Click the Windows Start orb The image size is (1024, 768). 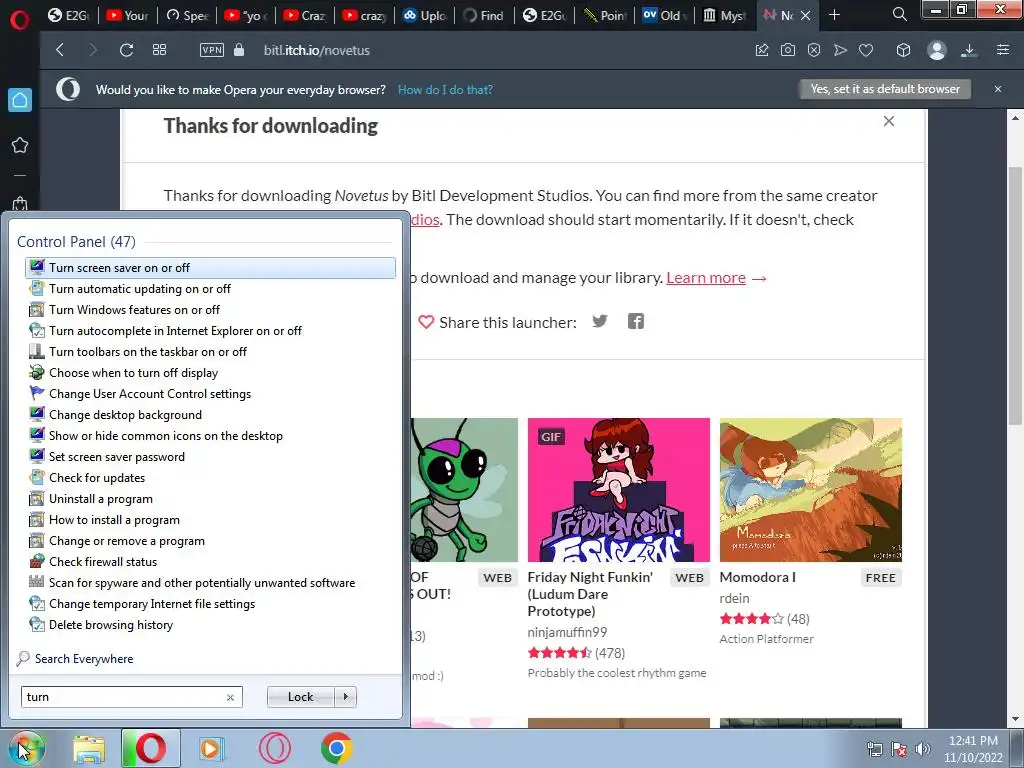click(x=26, y=748)
